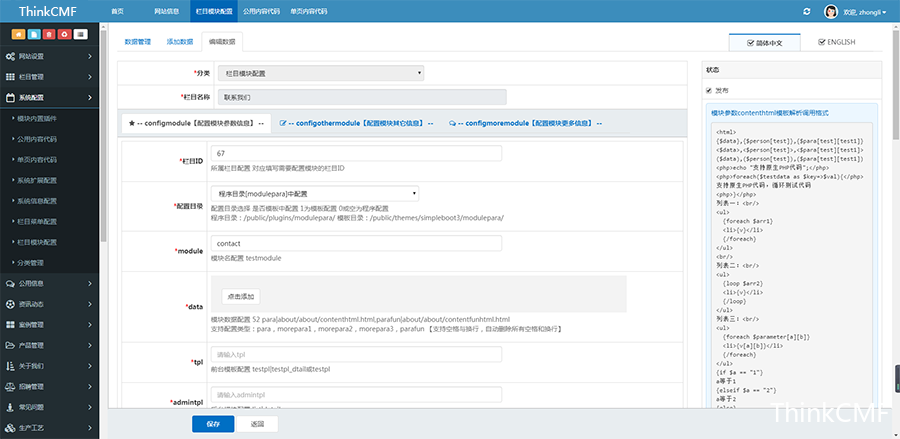The width and height of the screenshot is (900, 439).
Task: Collapse the 系统配置 sidebar section
Action: coord(49,98)
